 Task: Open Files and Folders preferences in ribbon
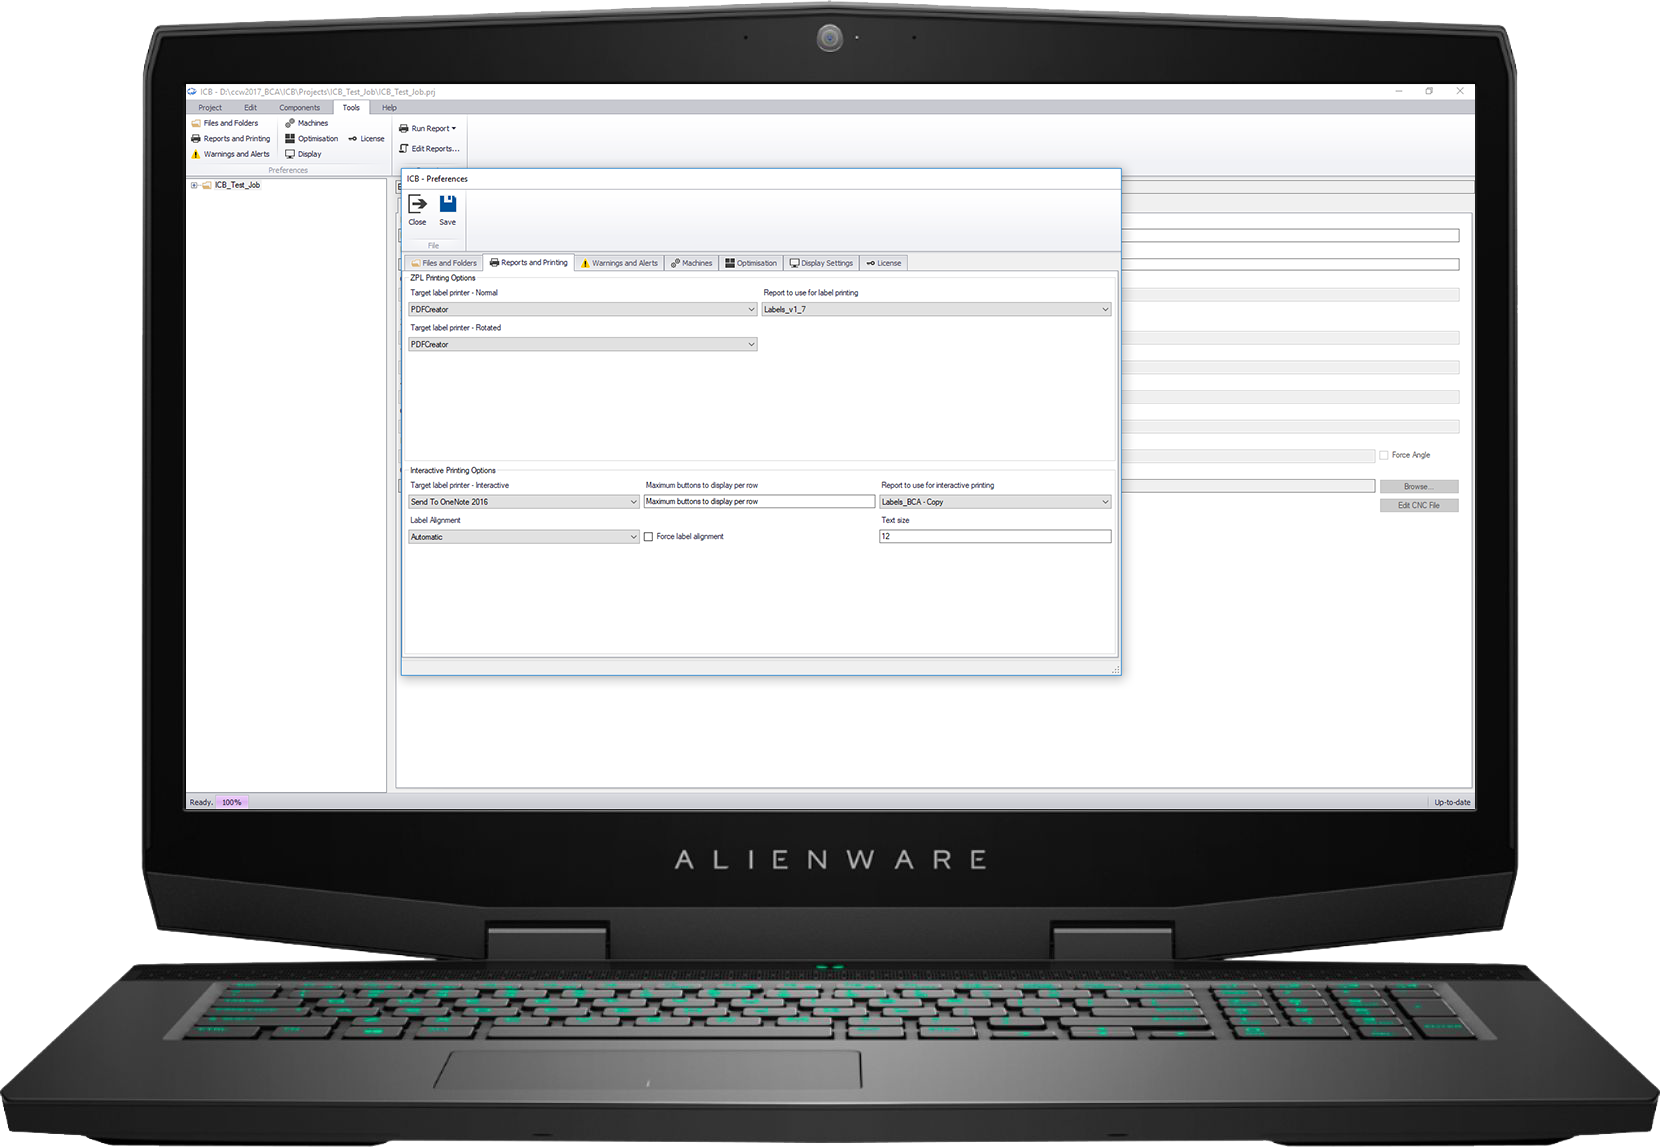(x=225, y=123)
